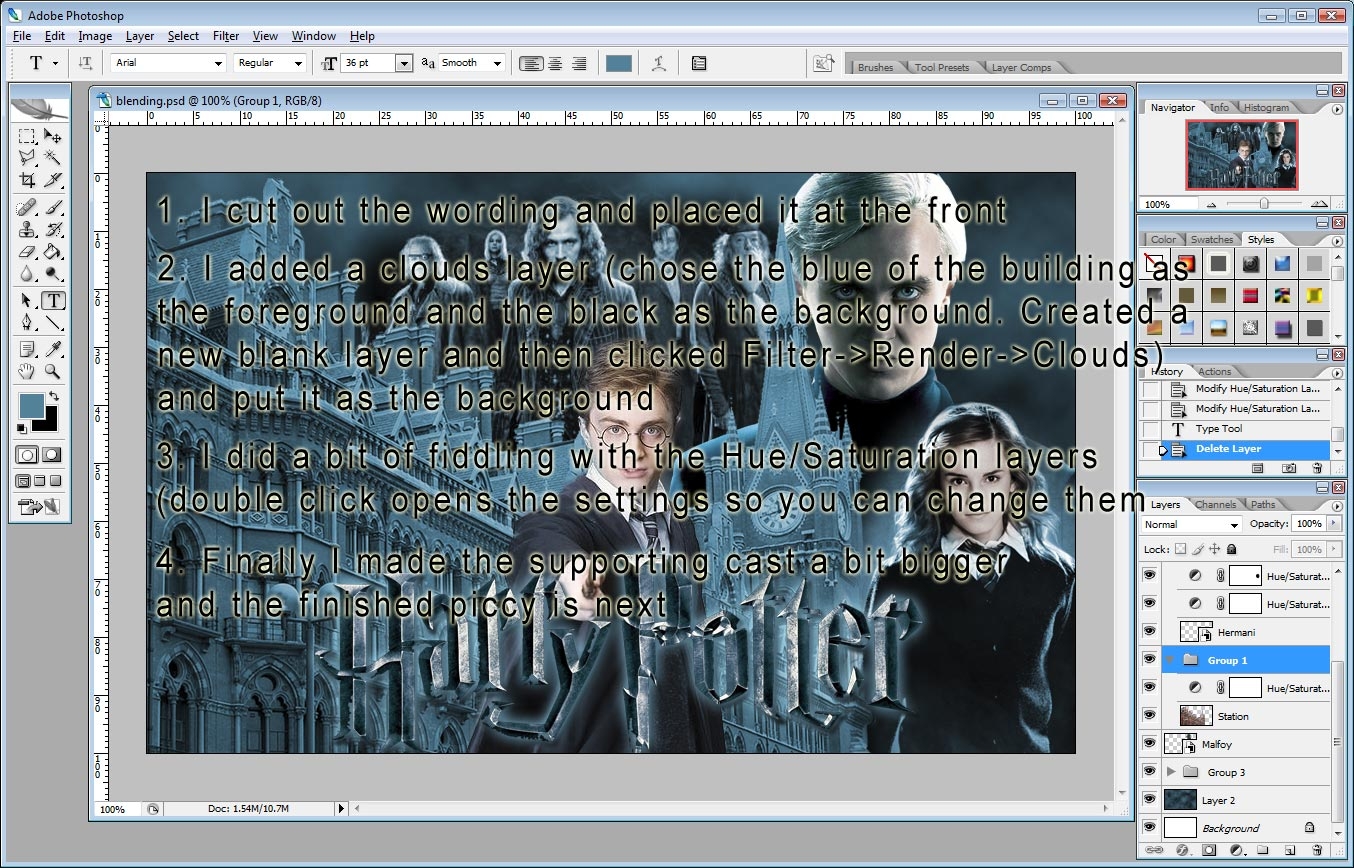The height and width of the screenshot is (868, 1354).
Task: Open the Filter menu
Action: pos(226,36)
